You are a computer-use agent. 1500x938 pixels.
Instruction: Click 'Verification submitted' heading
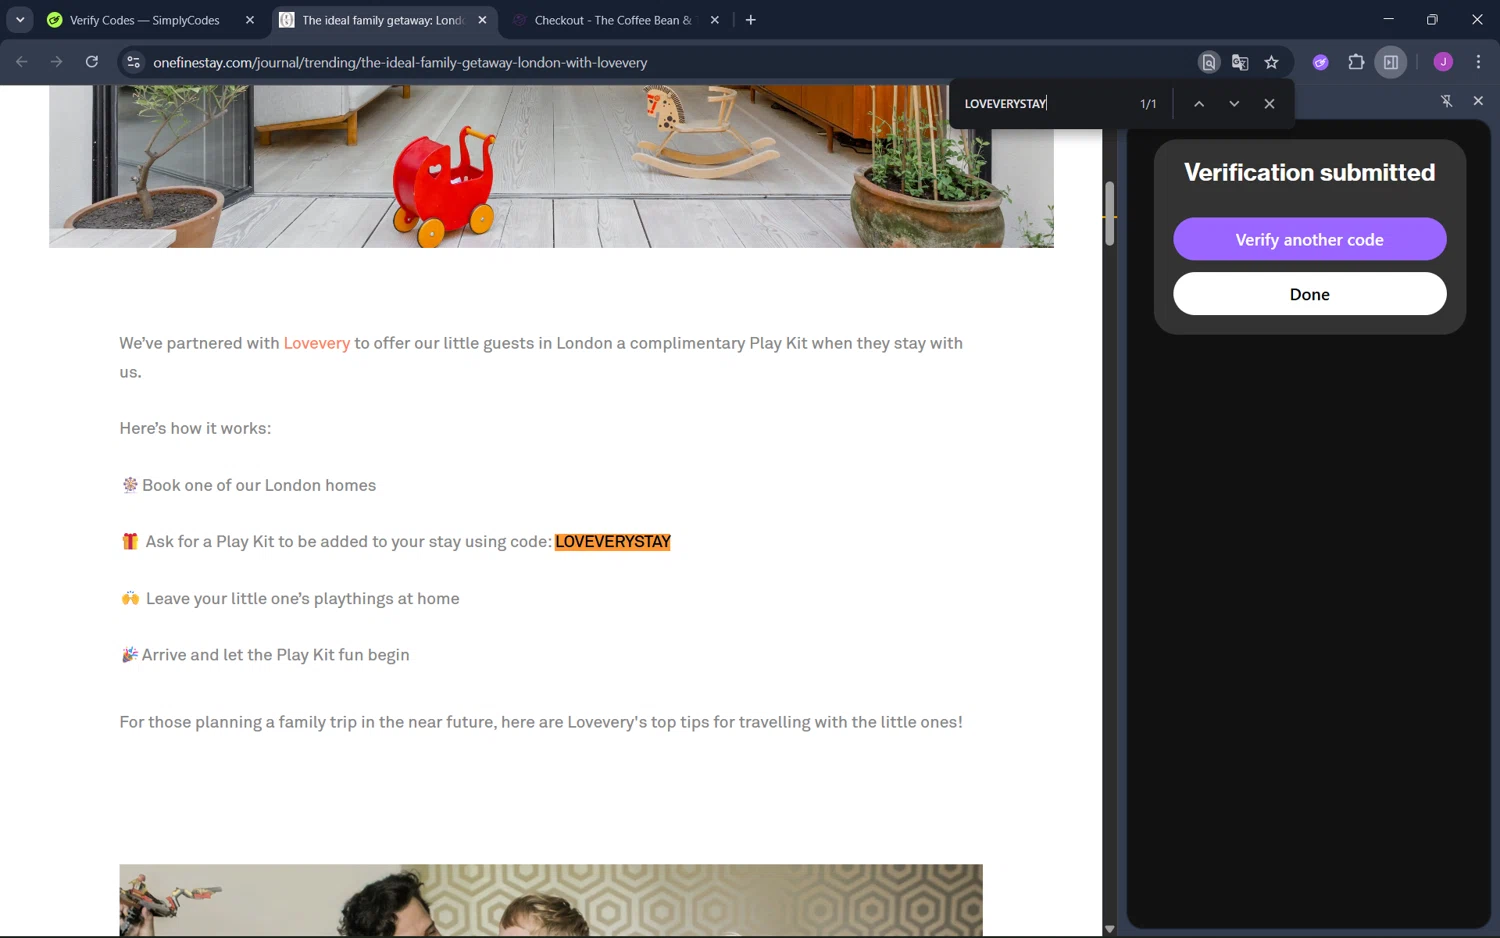(1310, 172)
